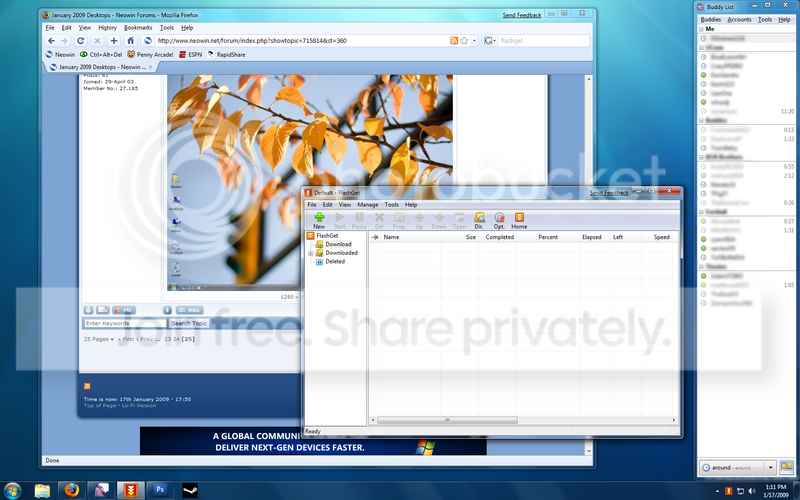Click the FlashGet horizontal scrollbar thumb
800x500 pixels.
447,420
